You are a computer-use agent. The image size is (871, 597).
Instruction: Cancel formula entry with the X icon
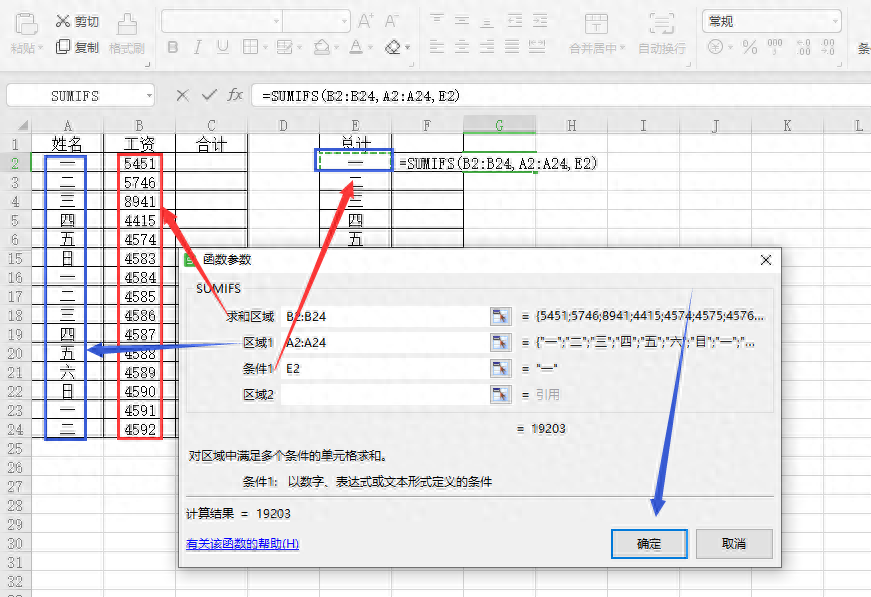182,96
